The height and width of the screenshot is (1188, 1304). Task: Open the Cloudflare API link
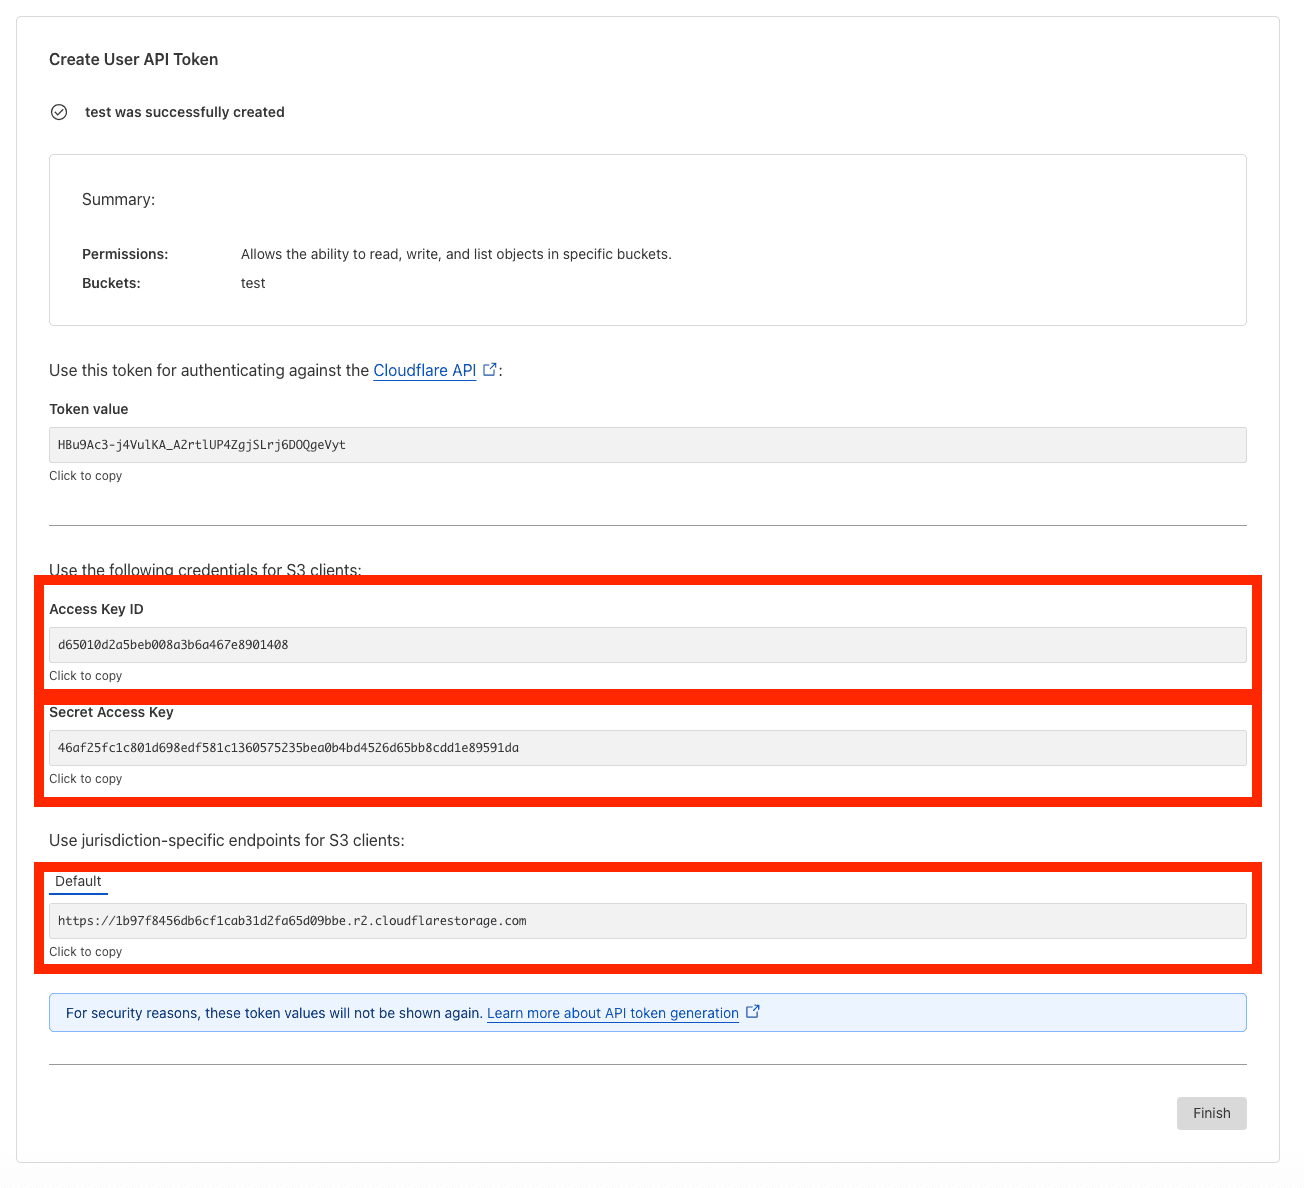click(x=424, y=370)
